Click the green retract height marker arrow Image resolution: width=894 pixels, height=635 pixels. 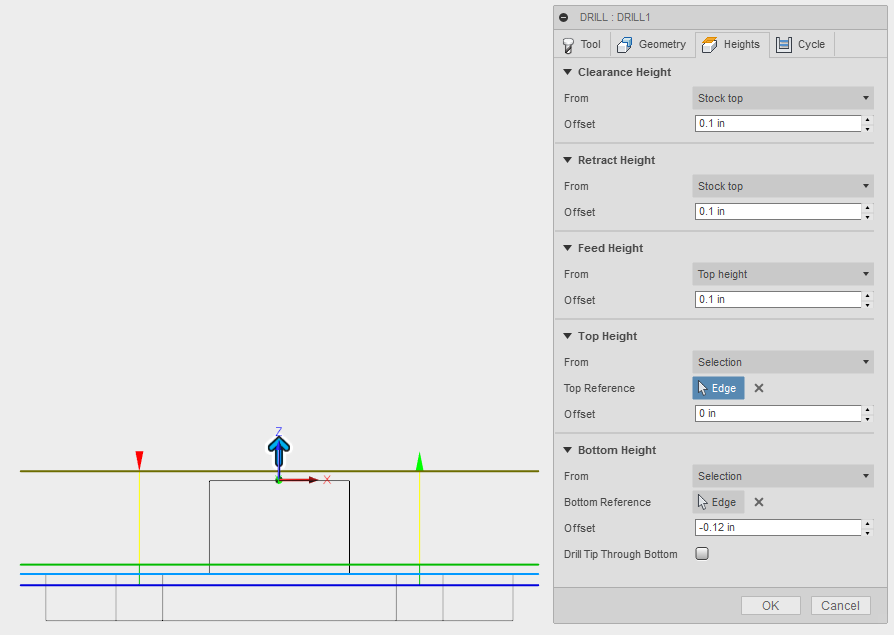pyautogui.click(x=419, y=462)
